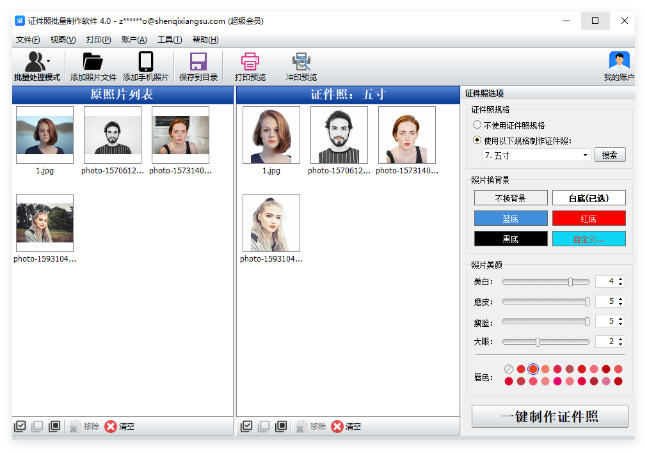Set black background color
The image size is (647, 452).
pyautogui.click(x=511, y=239)
